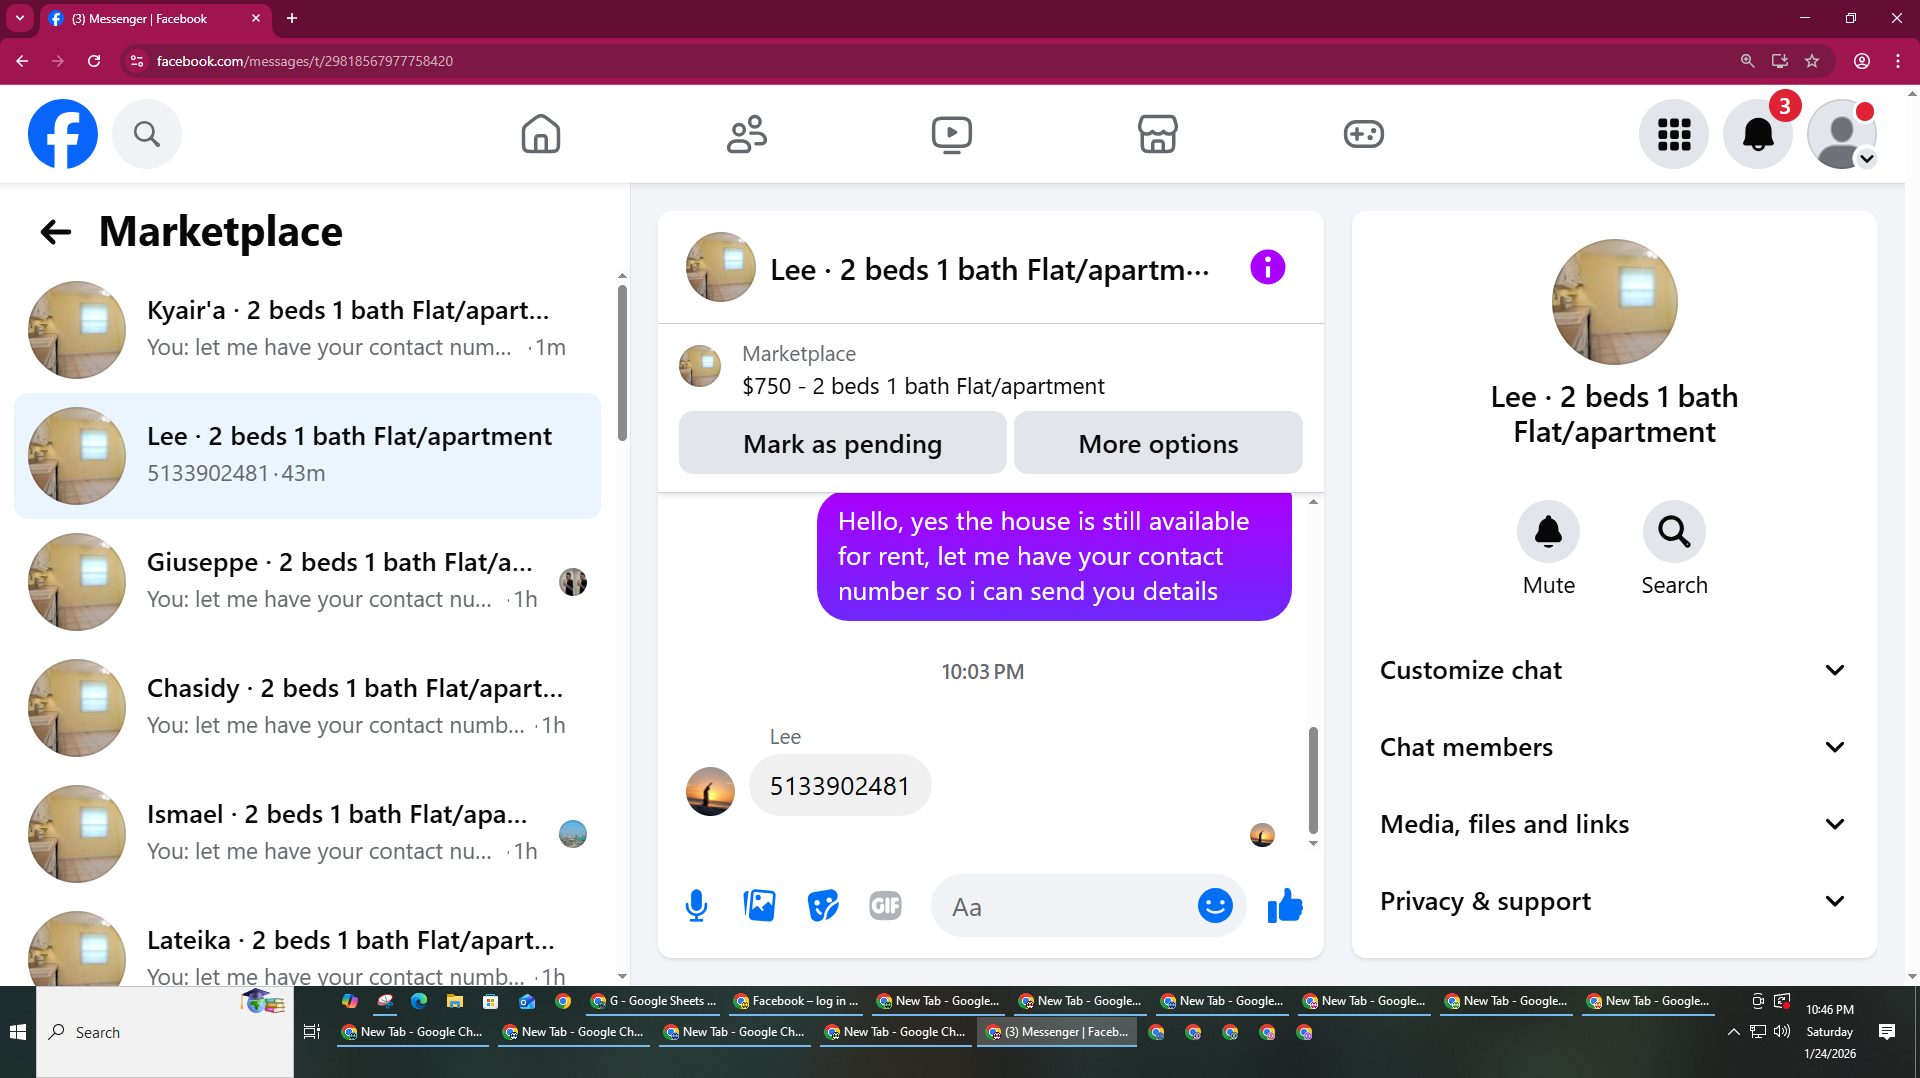Viewport: 1920px width, 1078px height.
Task: Record a voice clip with microphone icon
Action: (696, 906)
